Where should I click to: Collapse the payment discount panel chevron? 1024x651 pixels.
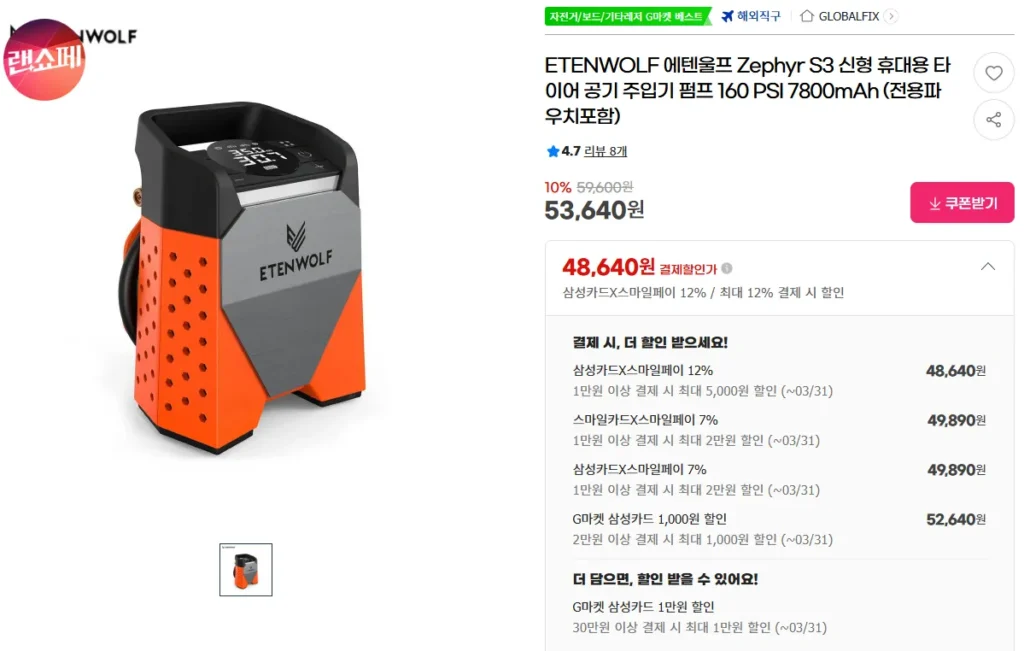pyautogui.click(x=988, y=266)
